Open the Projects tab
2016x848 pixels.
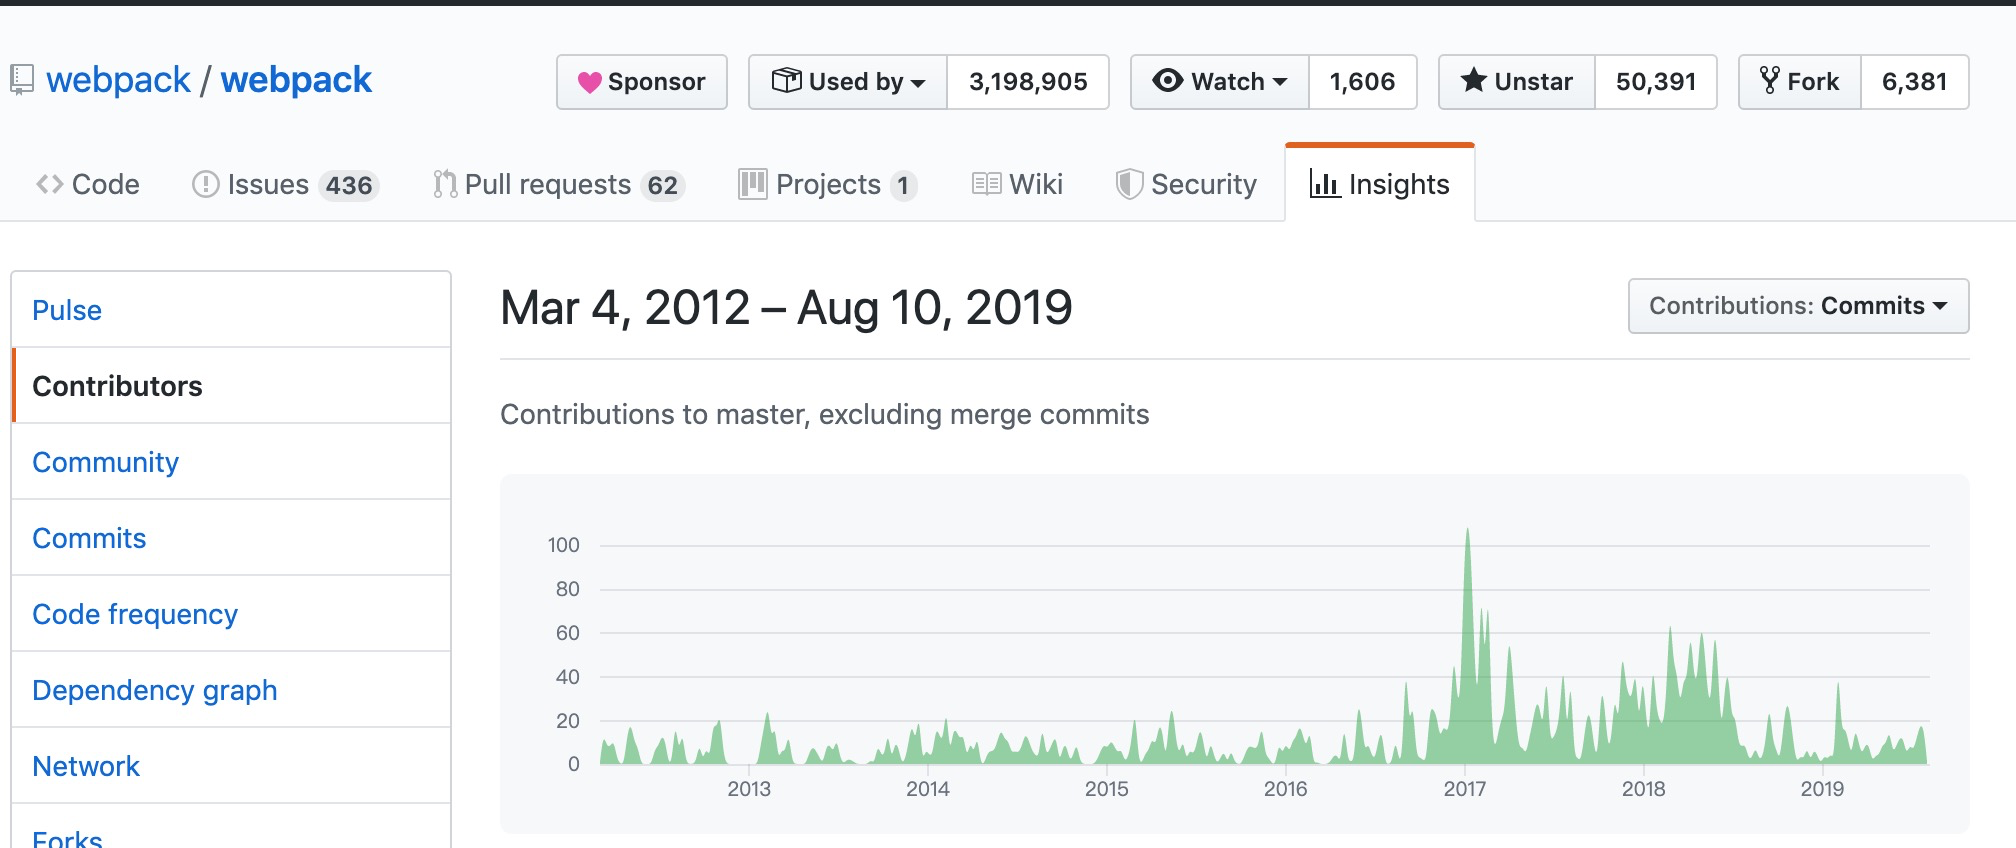coord(828,184)
